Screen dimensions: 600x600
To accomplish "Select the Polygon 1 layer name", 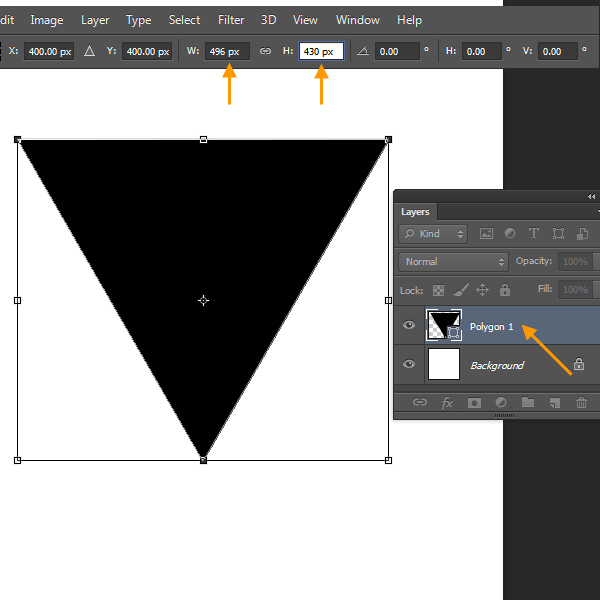I will click(x=491, y=327).
